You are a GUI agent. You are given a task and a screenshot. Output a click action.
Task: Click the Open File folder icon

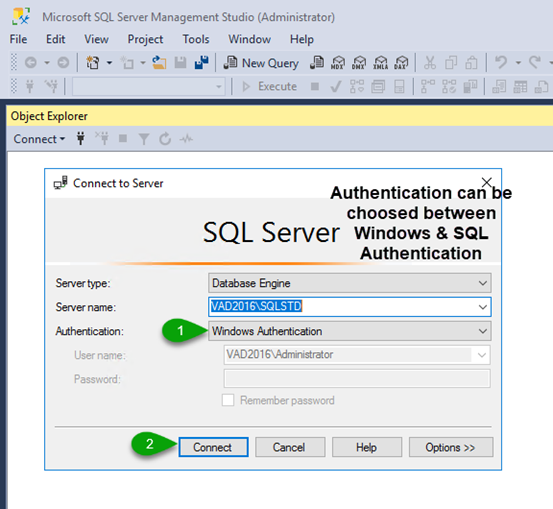159,63
